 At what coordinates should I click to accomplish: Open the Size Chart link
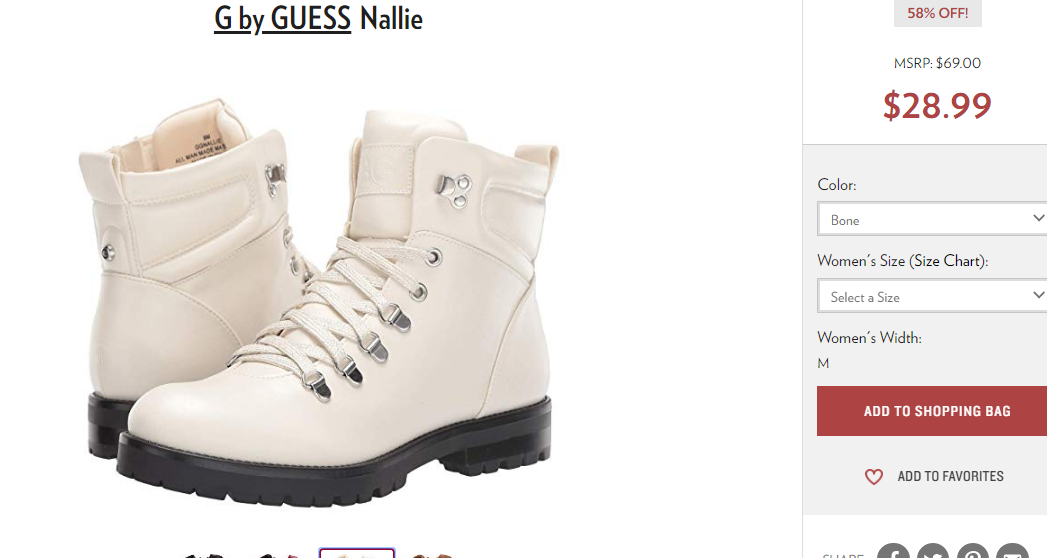(949, 261)
